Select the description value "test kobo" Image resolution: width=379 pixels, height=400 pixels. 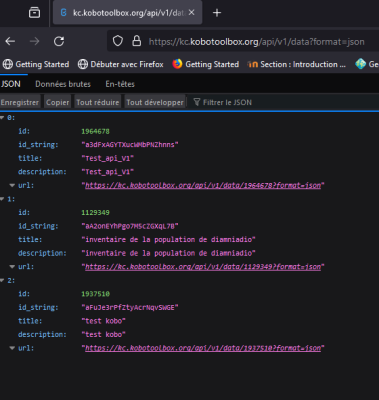[x=103, y=334]
